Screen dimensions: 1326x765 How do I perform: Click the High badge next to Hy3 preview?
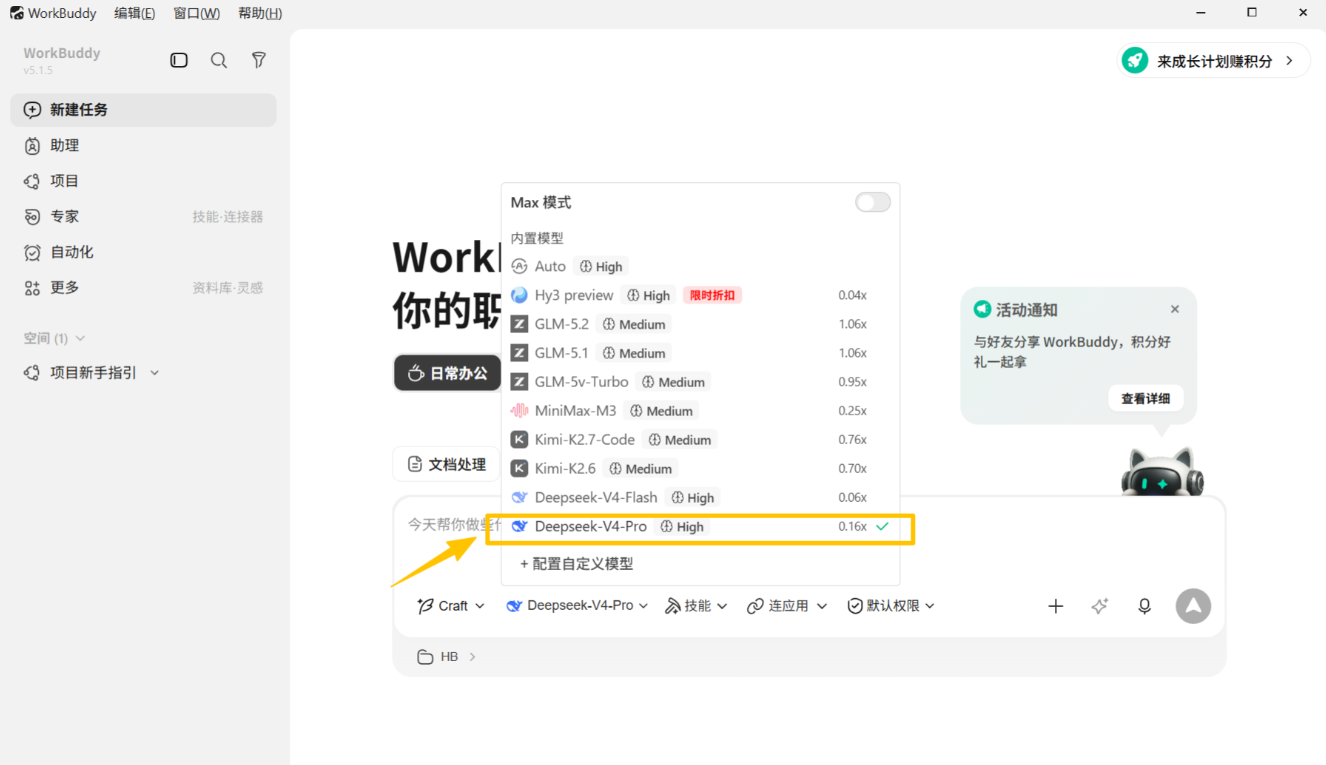[649, 295]
